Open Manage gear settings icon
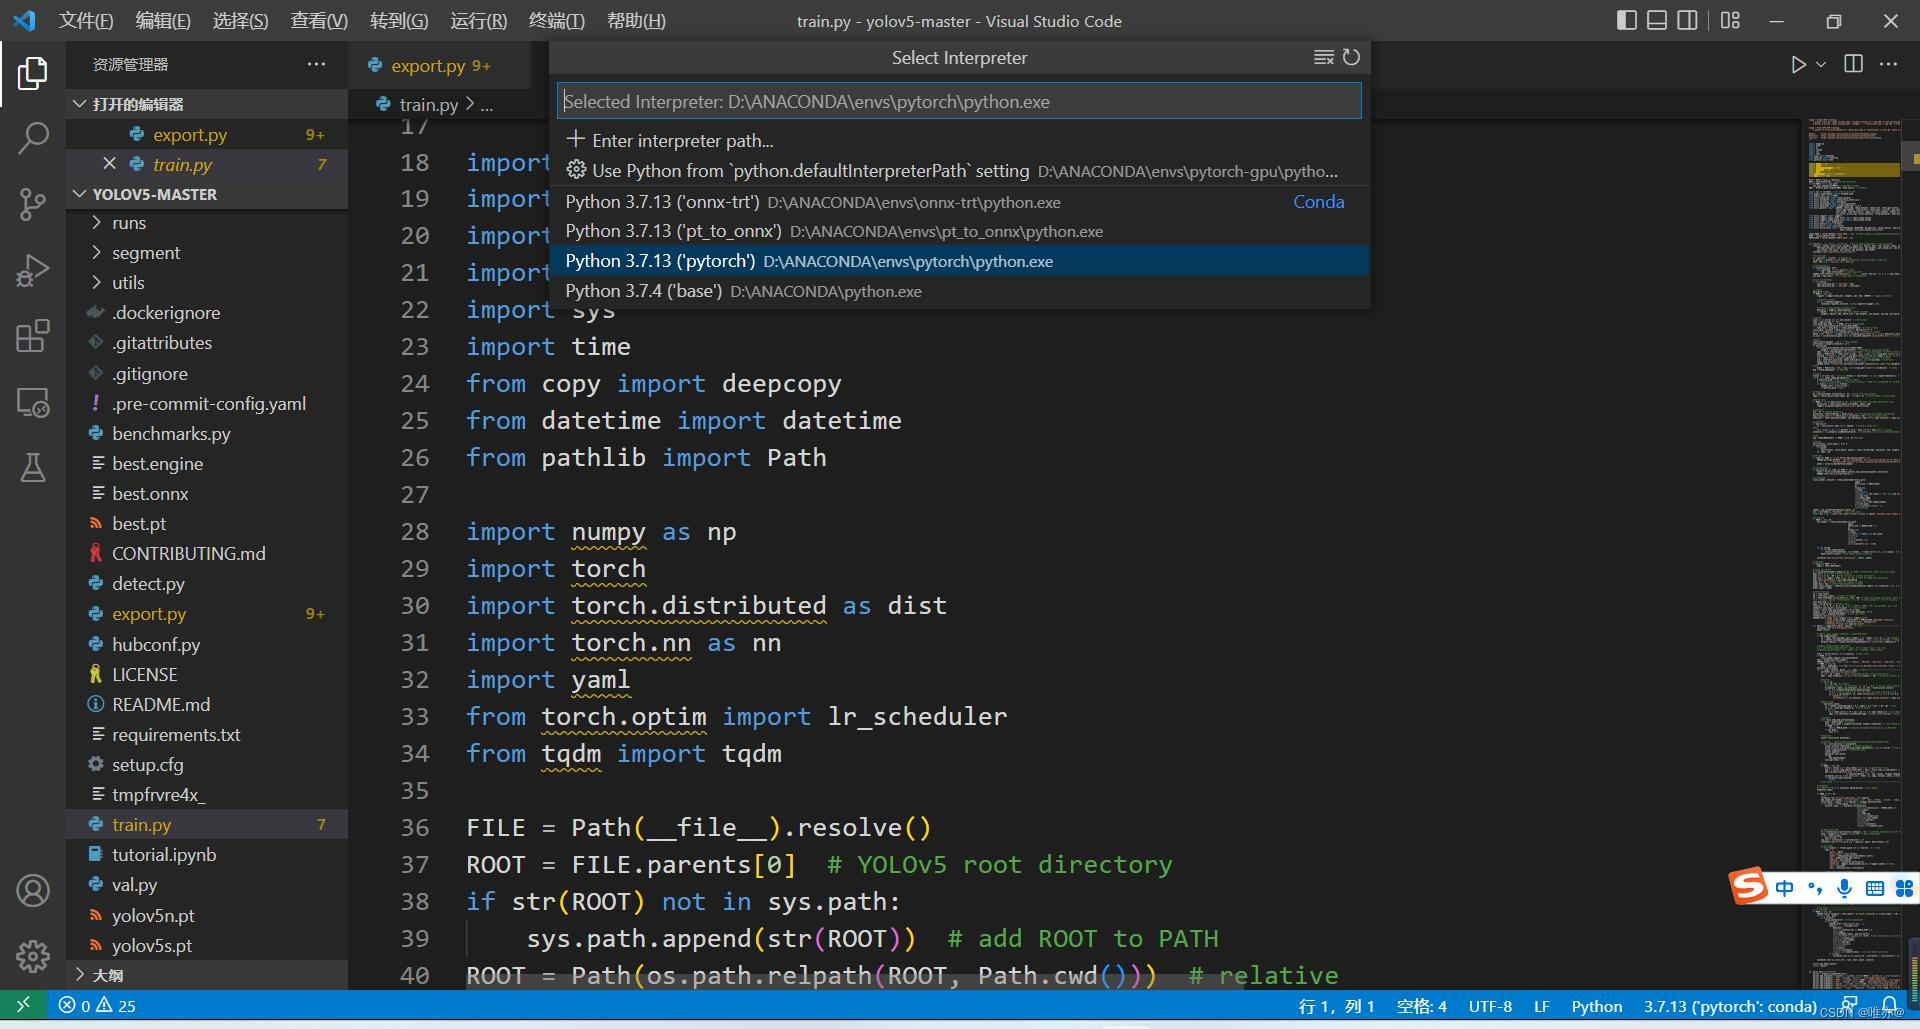 [32, 956]
